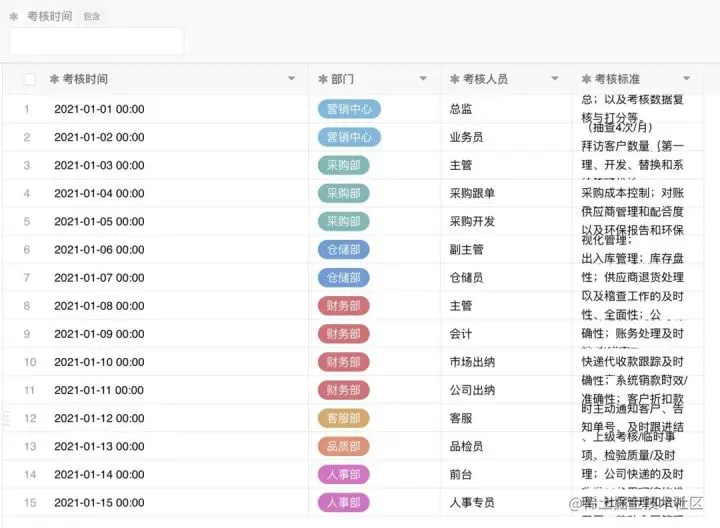720x528 pixels.
Task: Select the 采购部 tag in the 采购开发 row
Action: [343, 222]
